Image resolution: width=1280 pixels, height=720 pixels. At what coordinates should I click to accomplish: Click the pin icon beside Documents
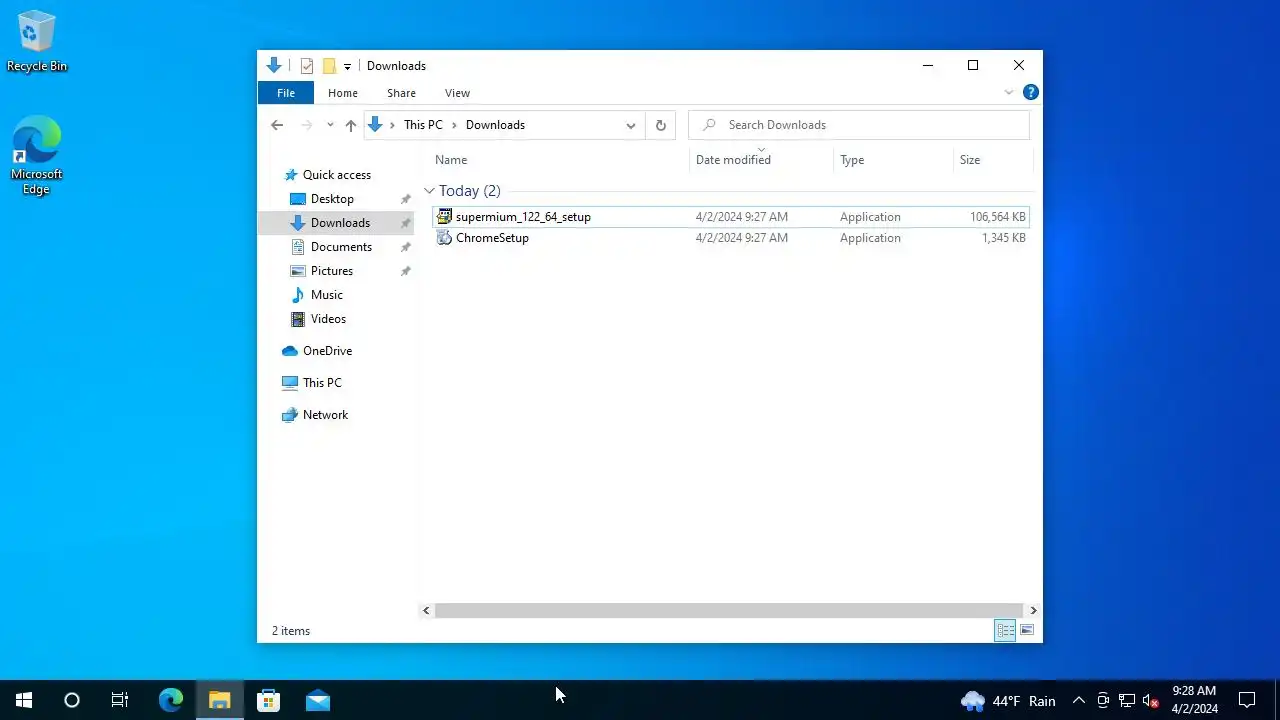[x=405, y=247]
